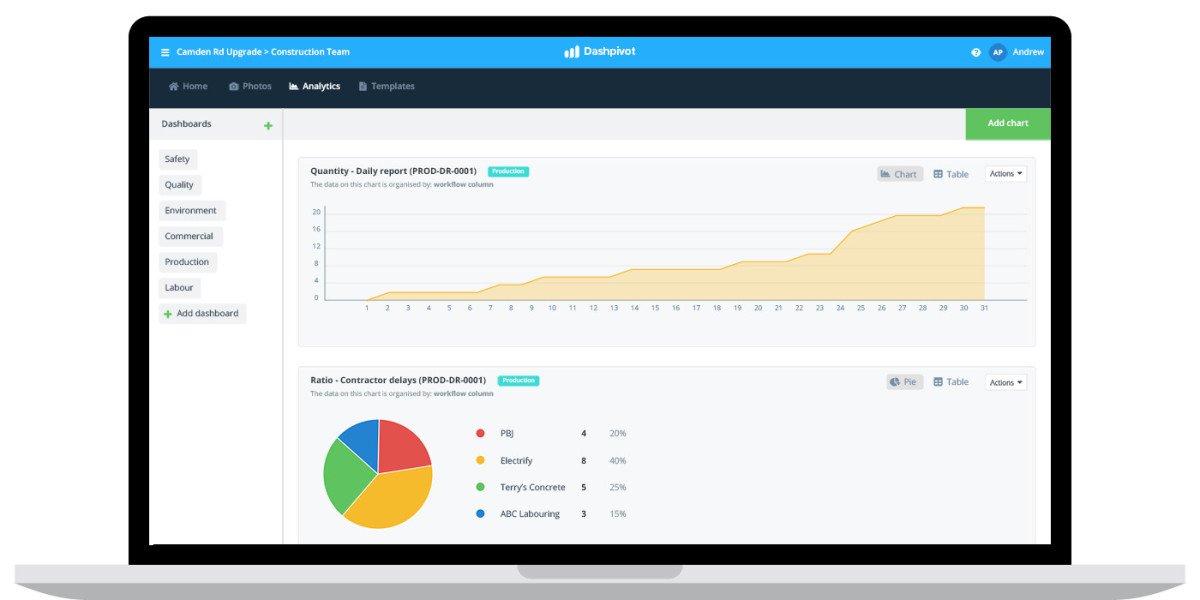
Task: Click the yellow Electrify legend dot
Action: [480, 460]
